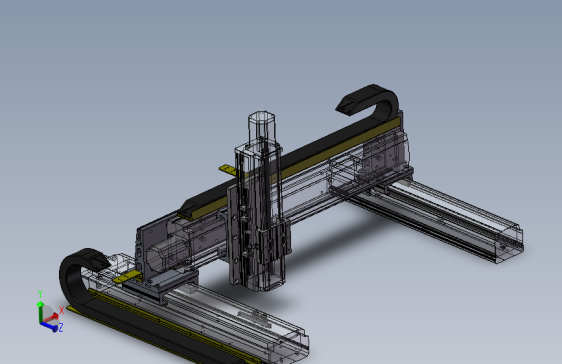Select the yellow bracket tab near the lower cable chain
The width and height of the screenshot is (562, 364).
coord(127,277)
